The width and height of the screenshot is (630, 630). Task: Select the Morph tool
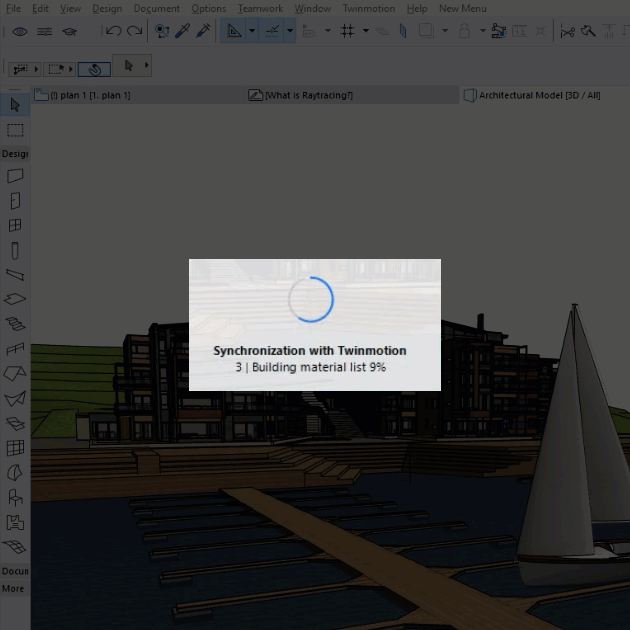[x=15, y=473]
